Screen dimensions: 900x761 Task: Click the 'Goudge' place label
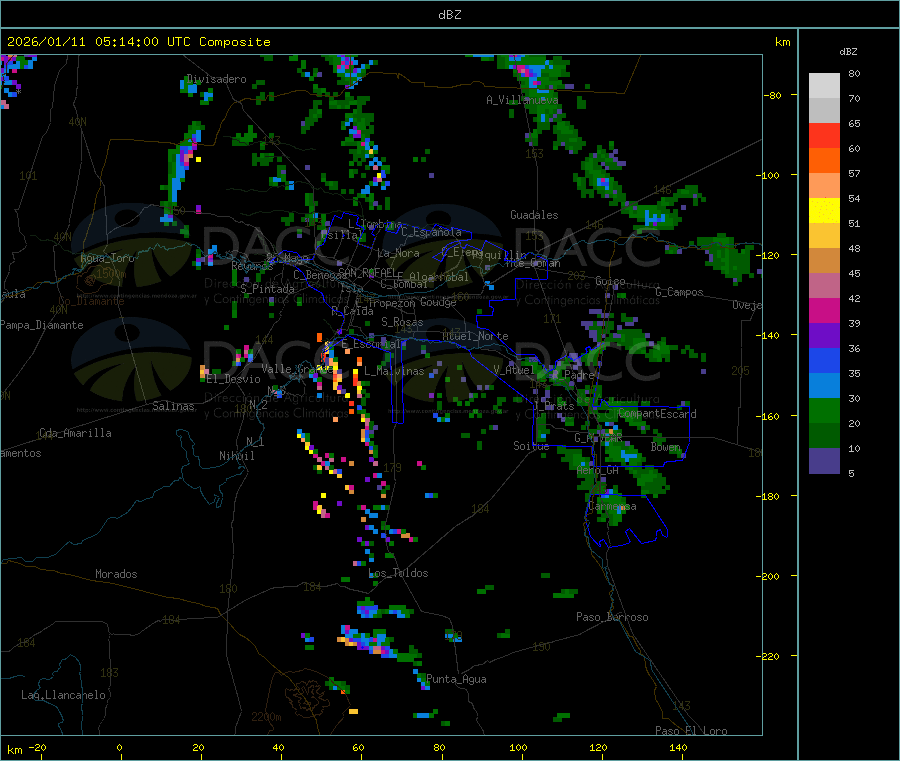coord(438,302)
